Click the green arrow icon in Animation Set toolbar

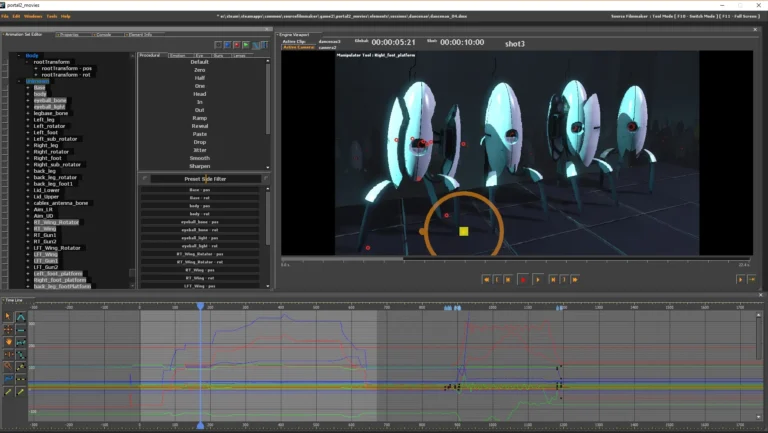click(x=246, y=45)
